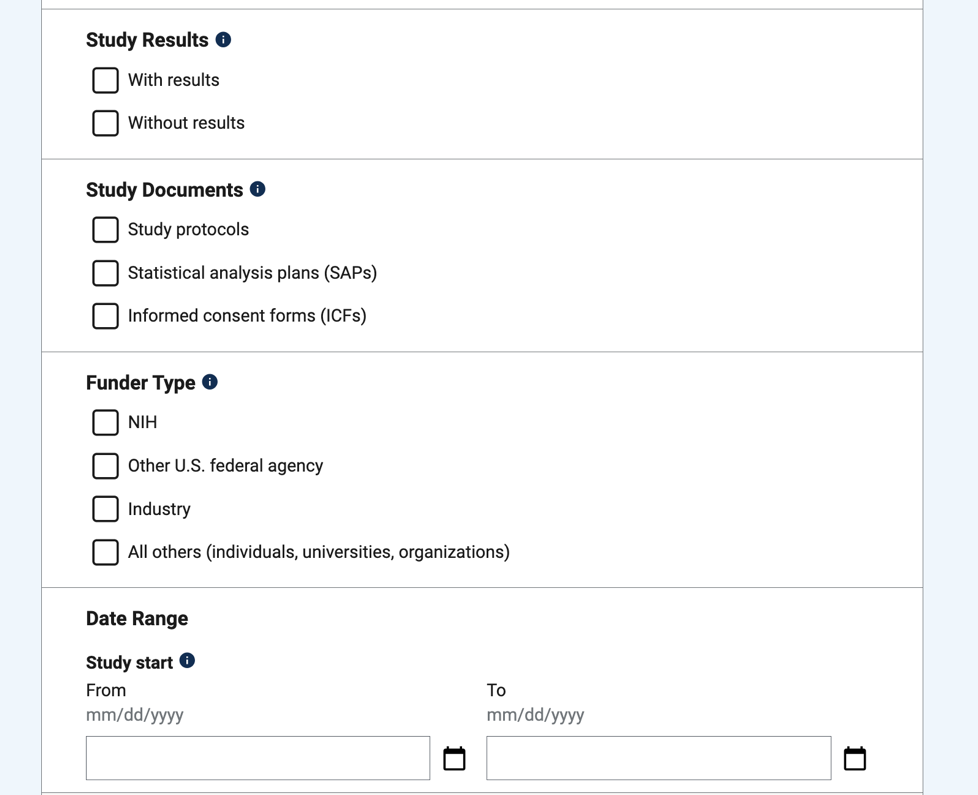This screenshot has width=978, height=795.
Task: Click the Study Documents info icon
Action: [x=258, y=189]
